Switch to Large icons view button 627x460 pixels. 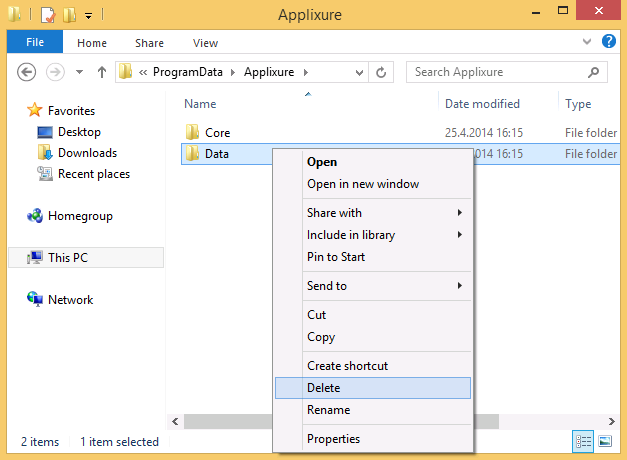coord(605,442)
